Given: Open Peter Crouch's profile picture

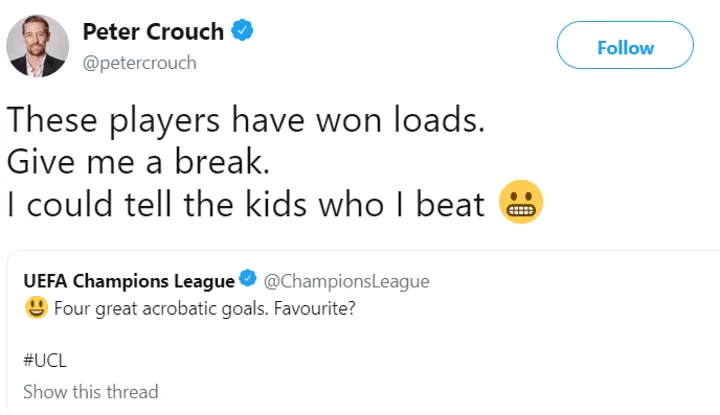Looking at the screenshot, I should [x=38, y=45].
